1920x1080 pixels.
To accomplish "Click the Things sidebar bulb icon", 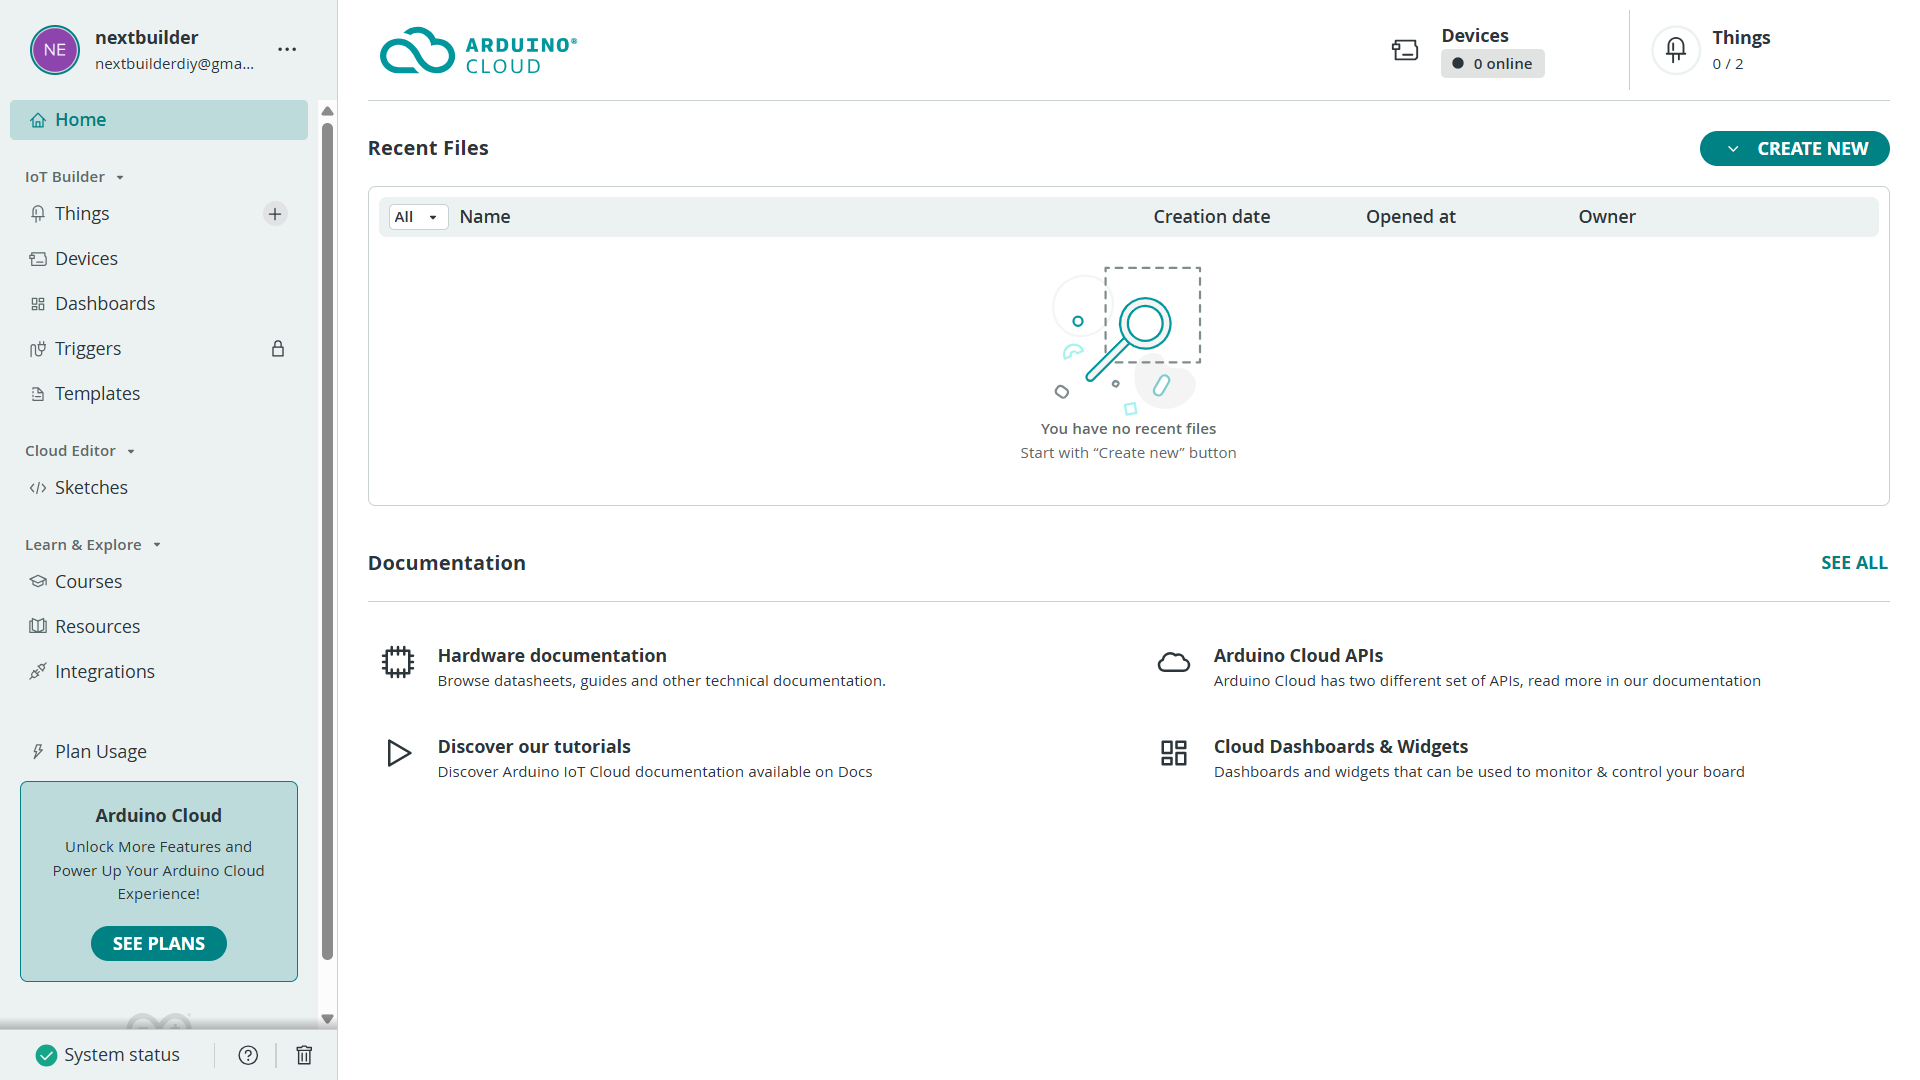I will coord(38,214).
